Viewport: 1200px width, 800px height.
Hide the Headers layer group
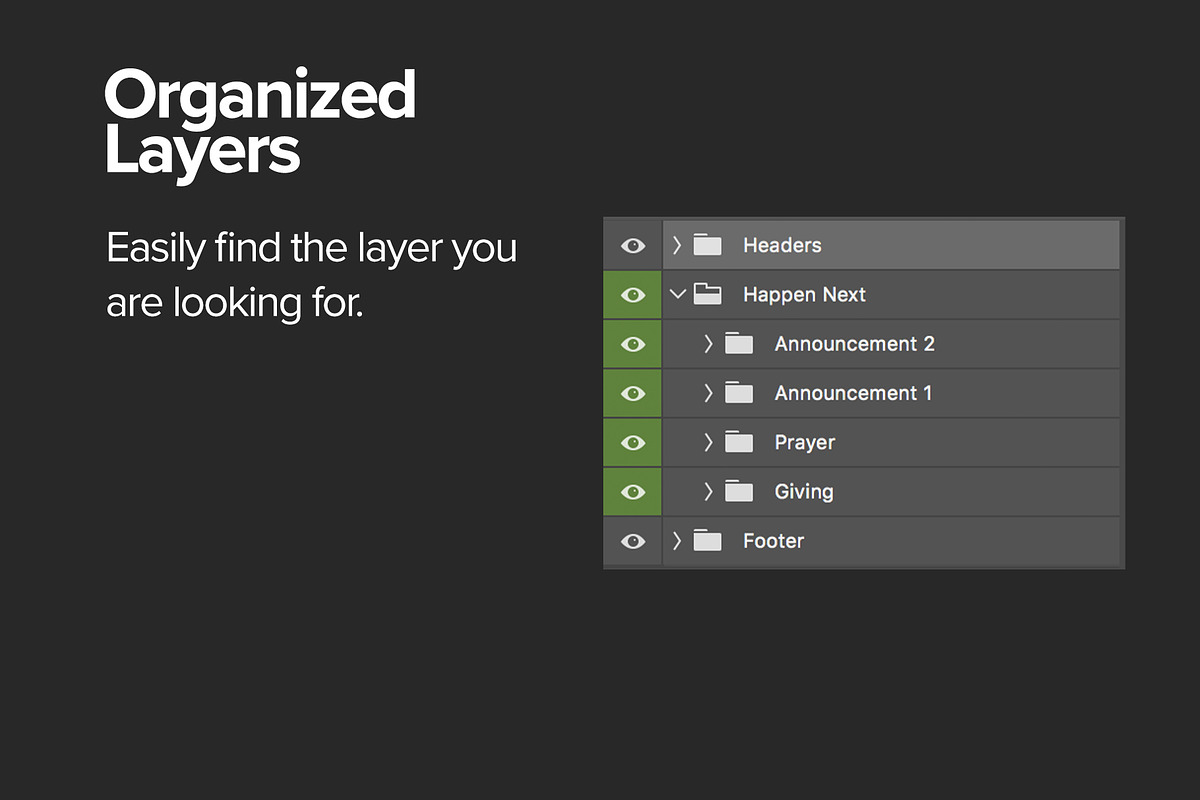tap(632, 245)
